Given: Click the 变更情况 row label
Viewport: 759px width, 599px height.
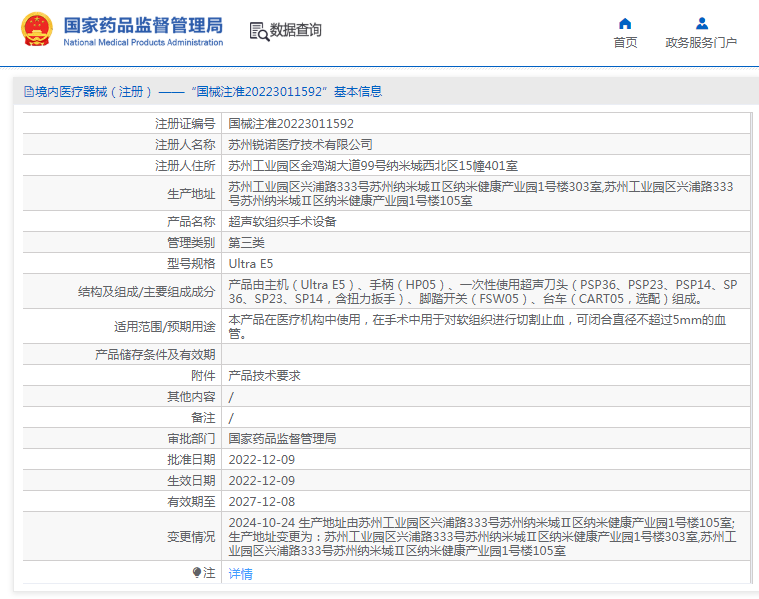Looking at the screenshot, I should (x=191, y=537).
